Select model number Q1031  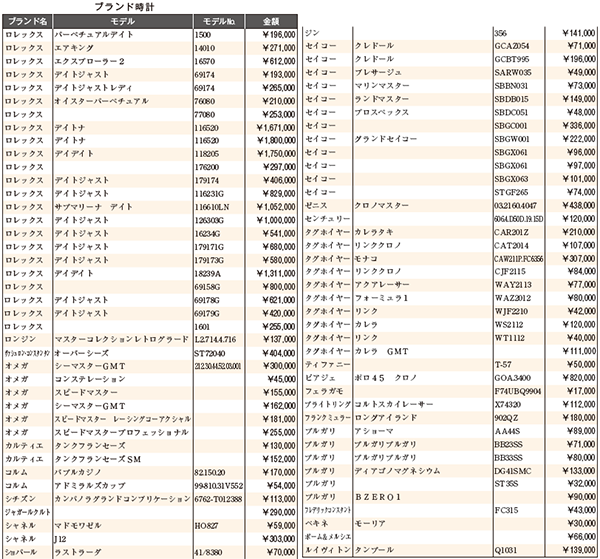pyautogui.click(x=505, y=550)
